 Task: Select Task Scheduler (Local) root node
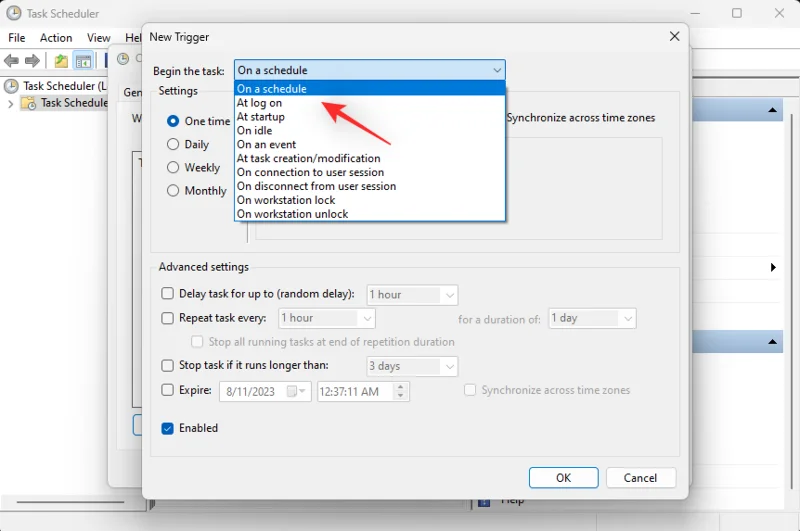pyautogui.click(x=65, y=86)
